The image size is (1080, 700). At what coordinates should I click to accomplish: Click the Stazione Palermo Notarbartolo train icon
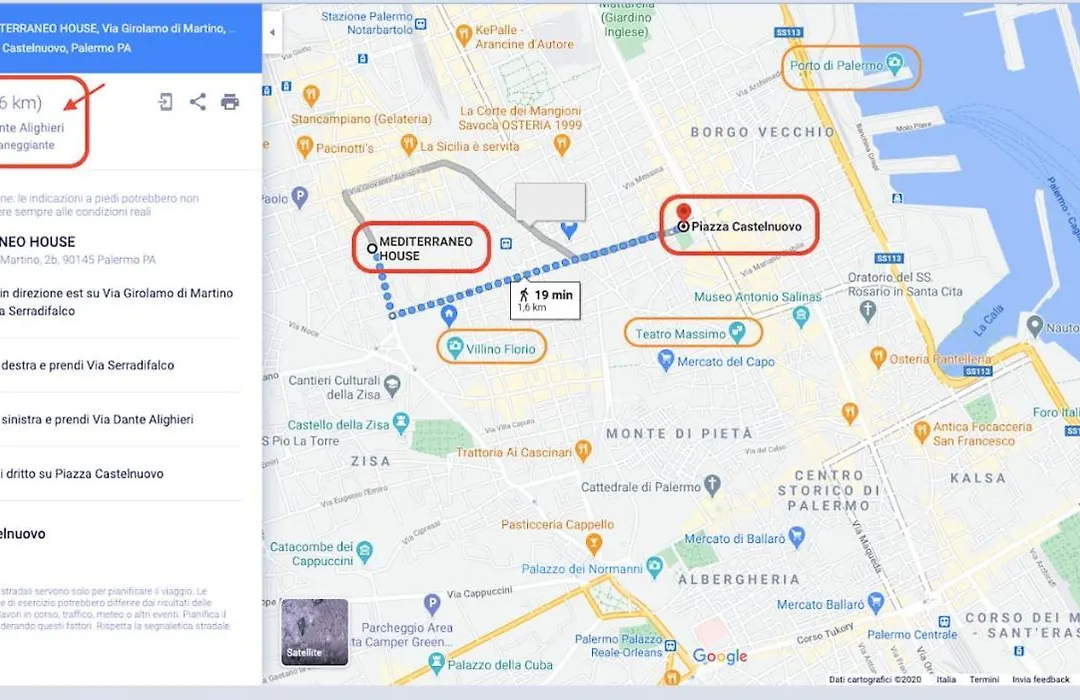[x=421, y=24]
